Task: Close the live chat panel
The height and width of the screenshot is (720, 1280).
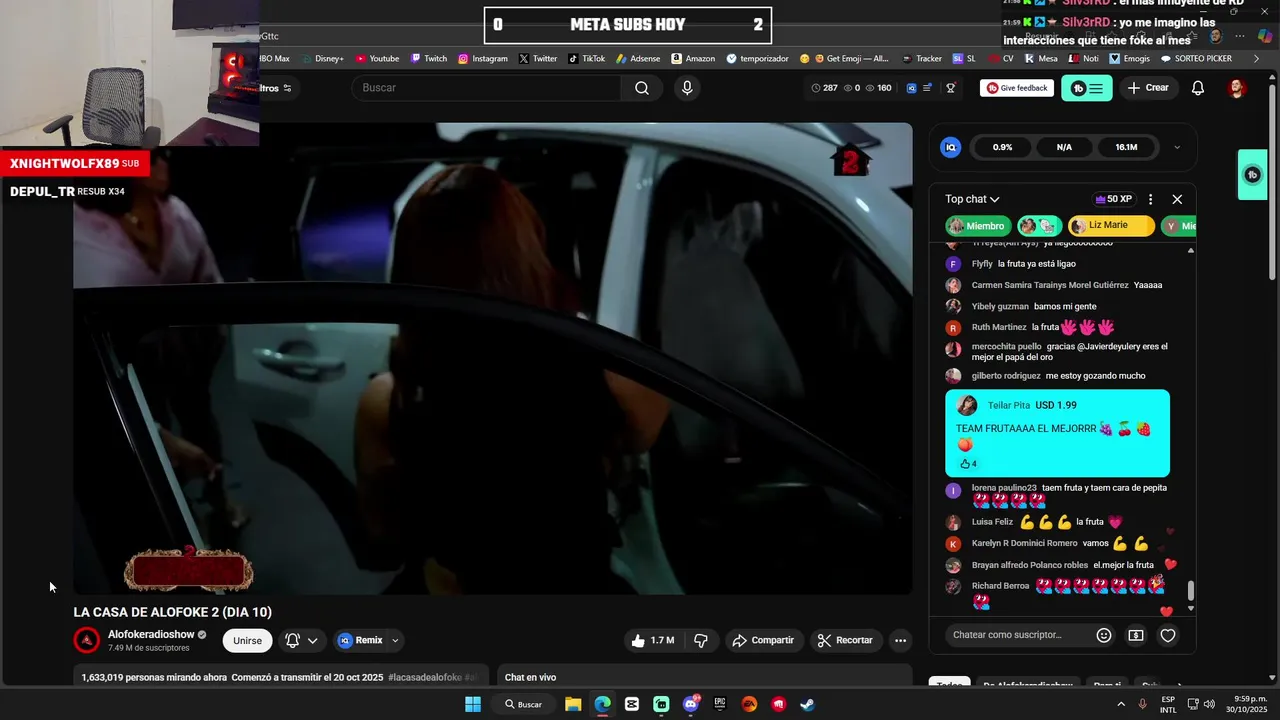Action: pos(1177,199)
